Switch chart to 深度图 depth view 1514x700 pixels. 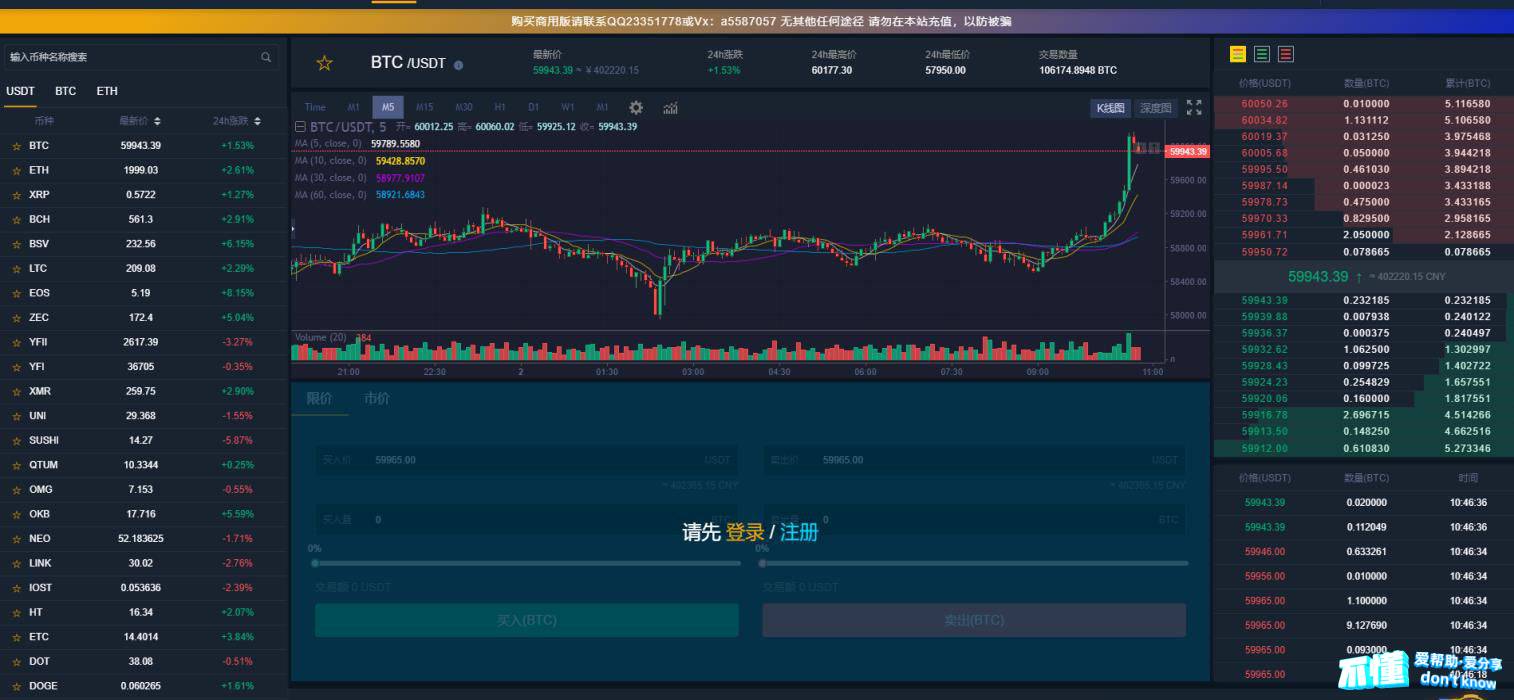coord(1156,108)
